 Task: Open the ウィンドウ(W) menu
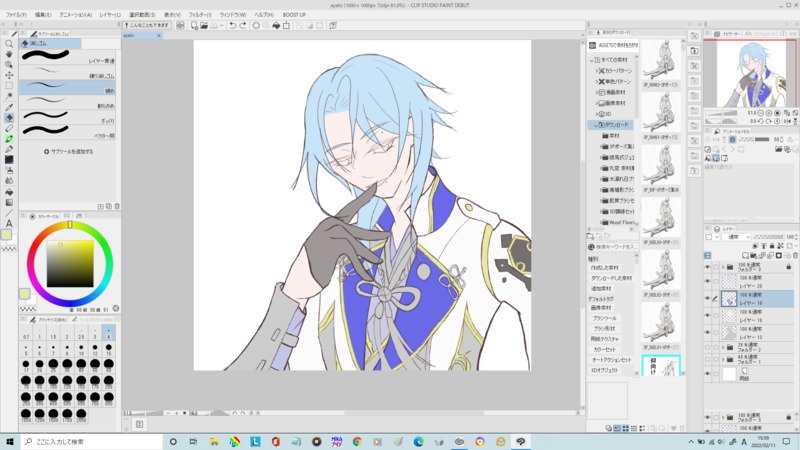point(233,15)
